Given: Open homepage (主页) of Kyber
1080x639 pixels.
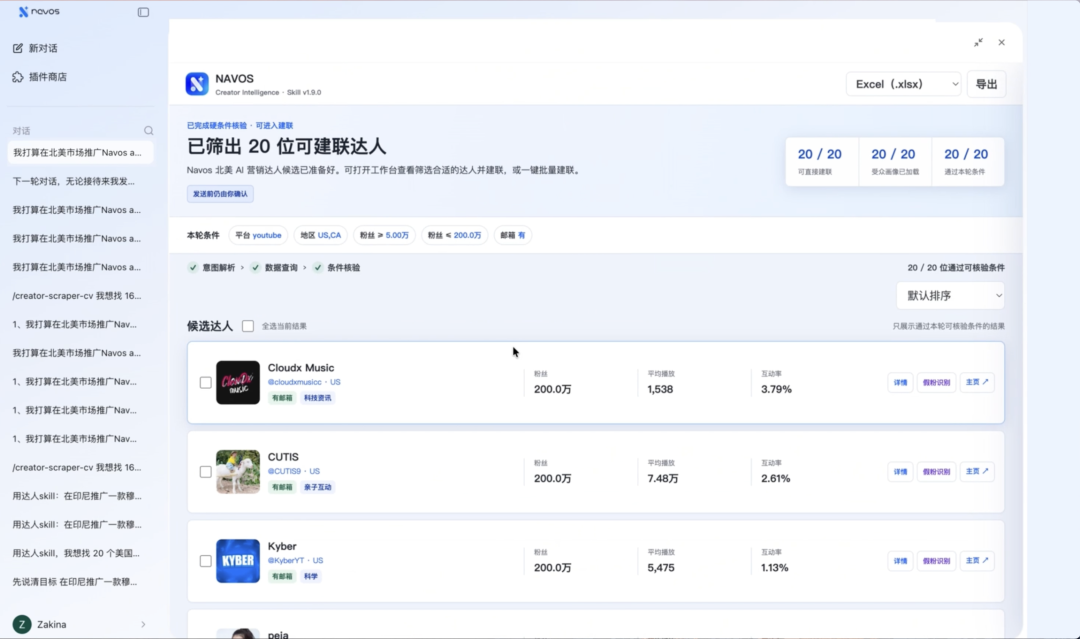Looking at the screenshot, I should [977, 561].
